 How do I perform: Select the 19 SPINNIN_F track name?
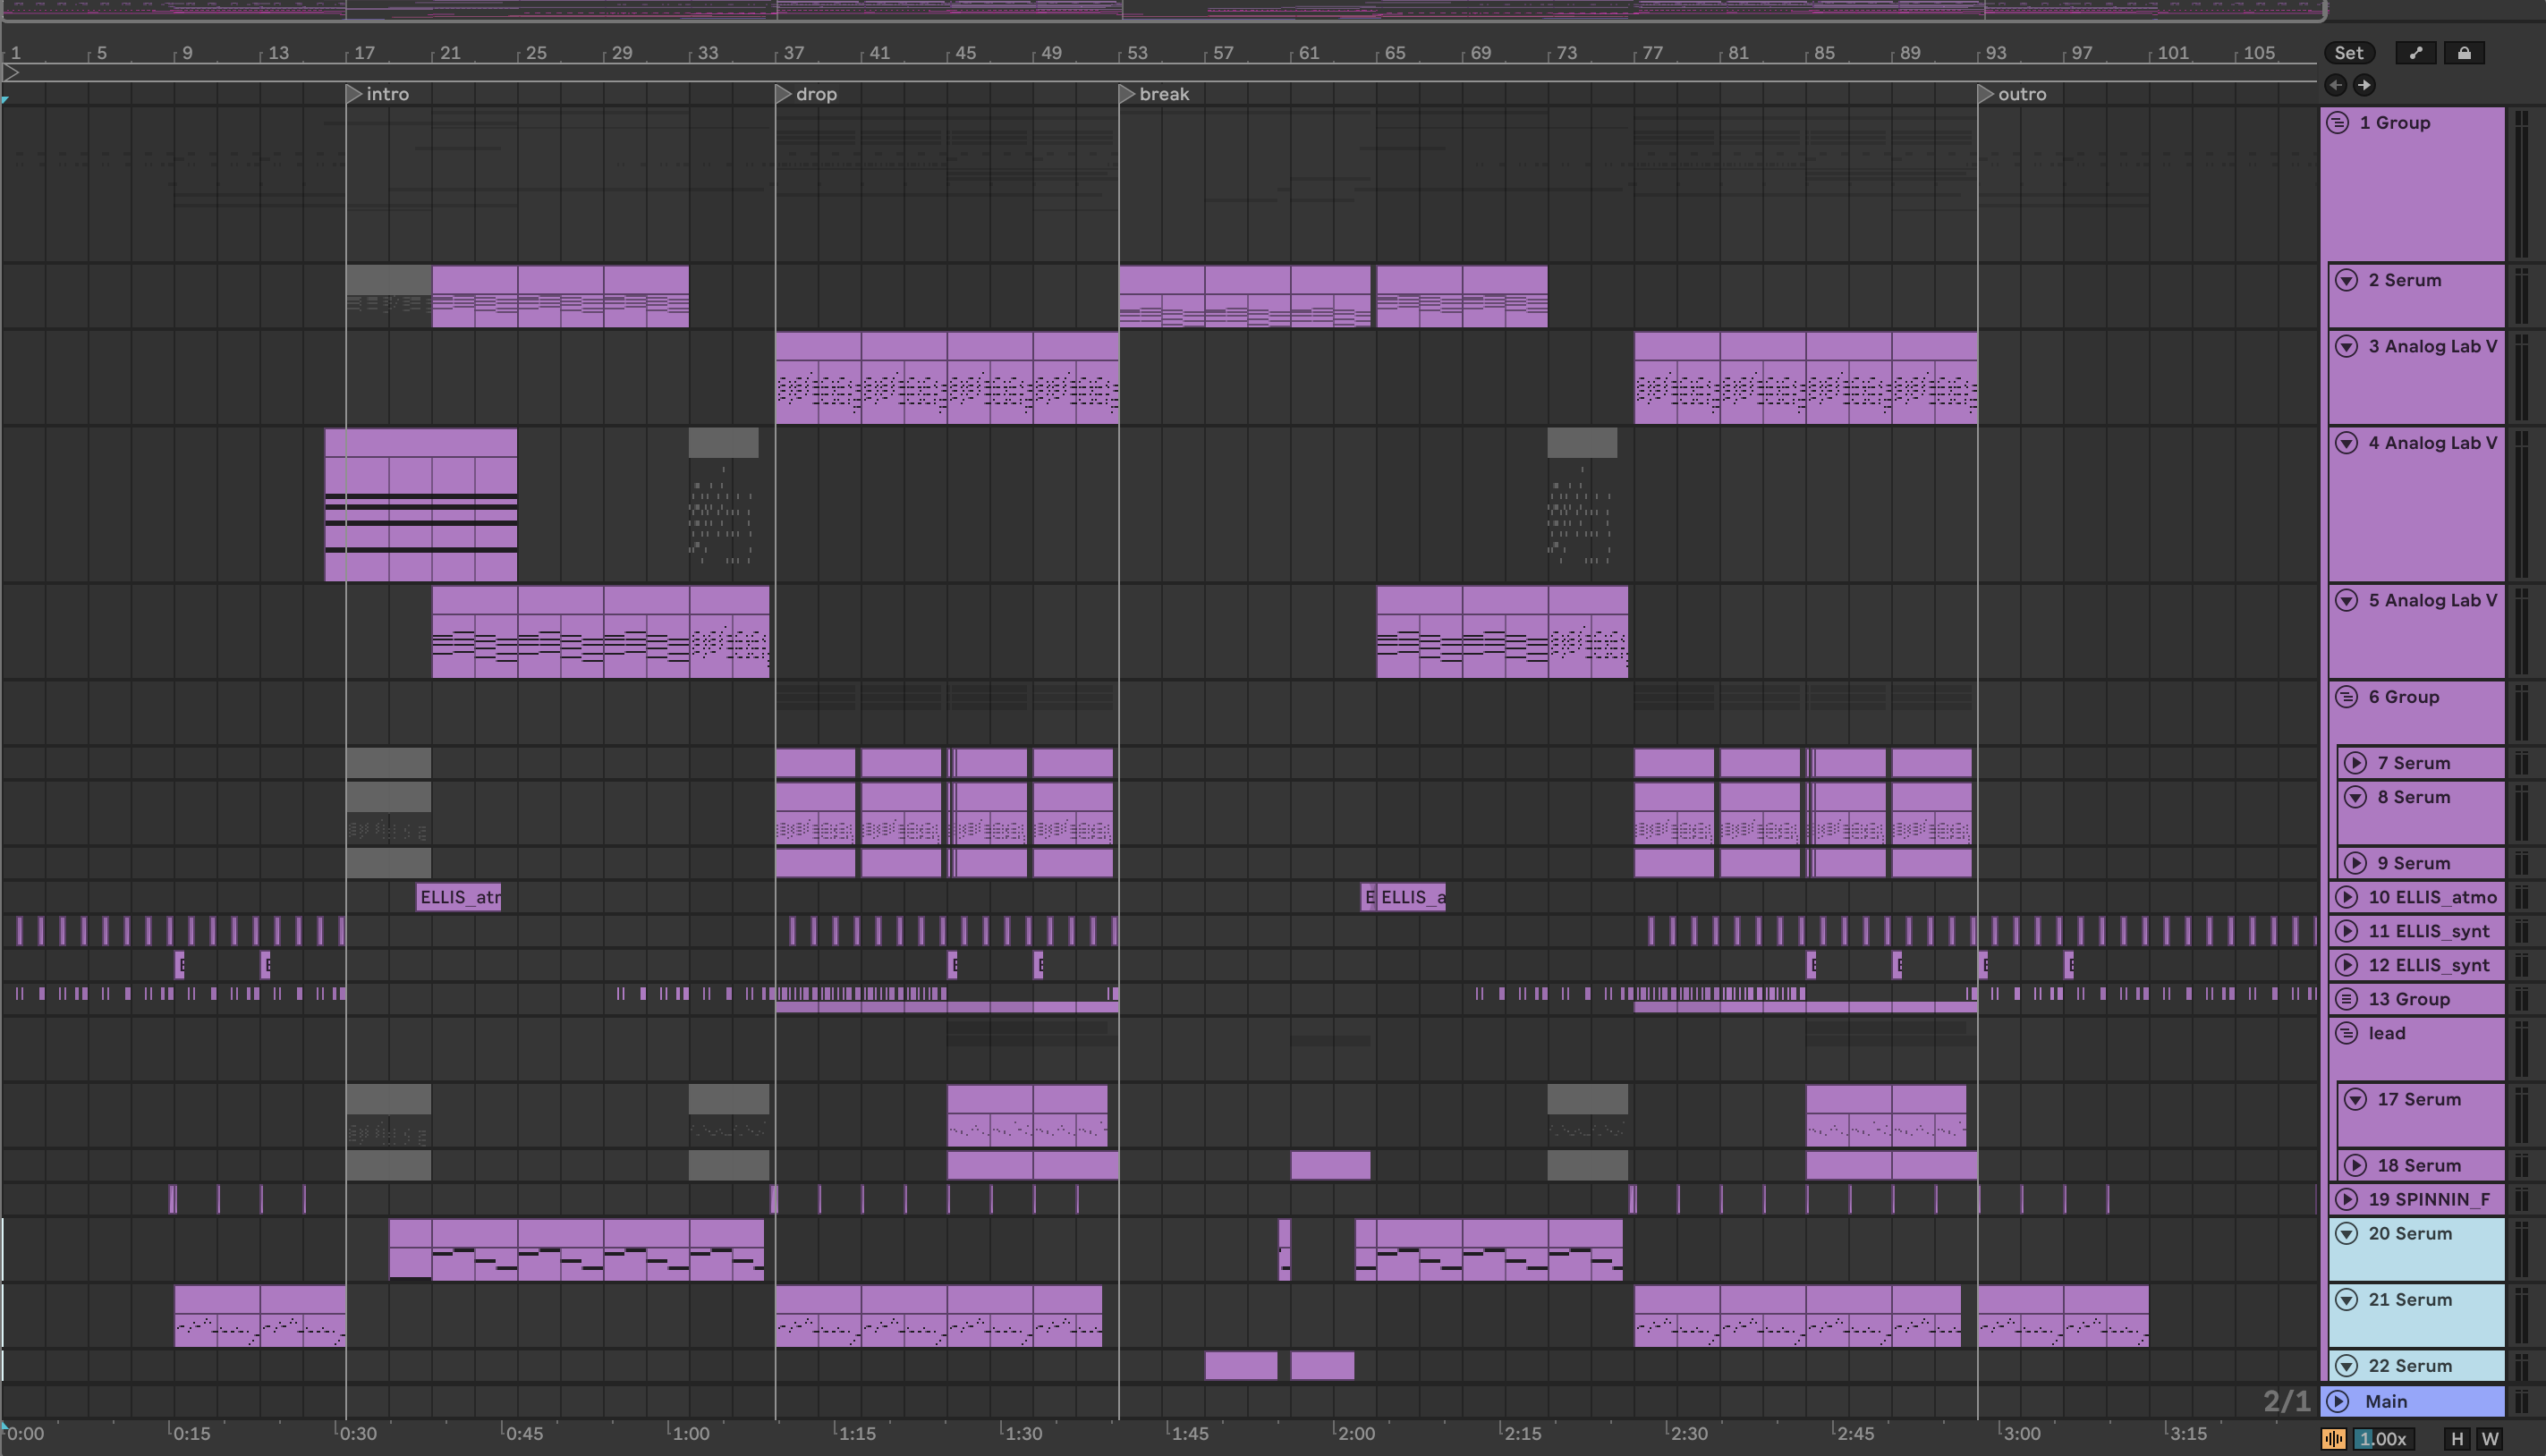(2429, 1199)
